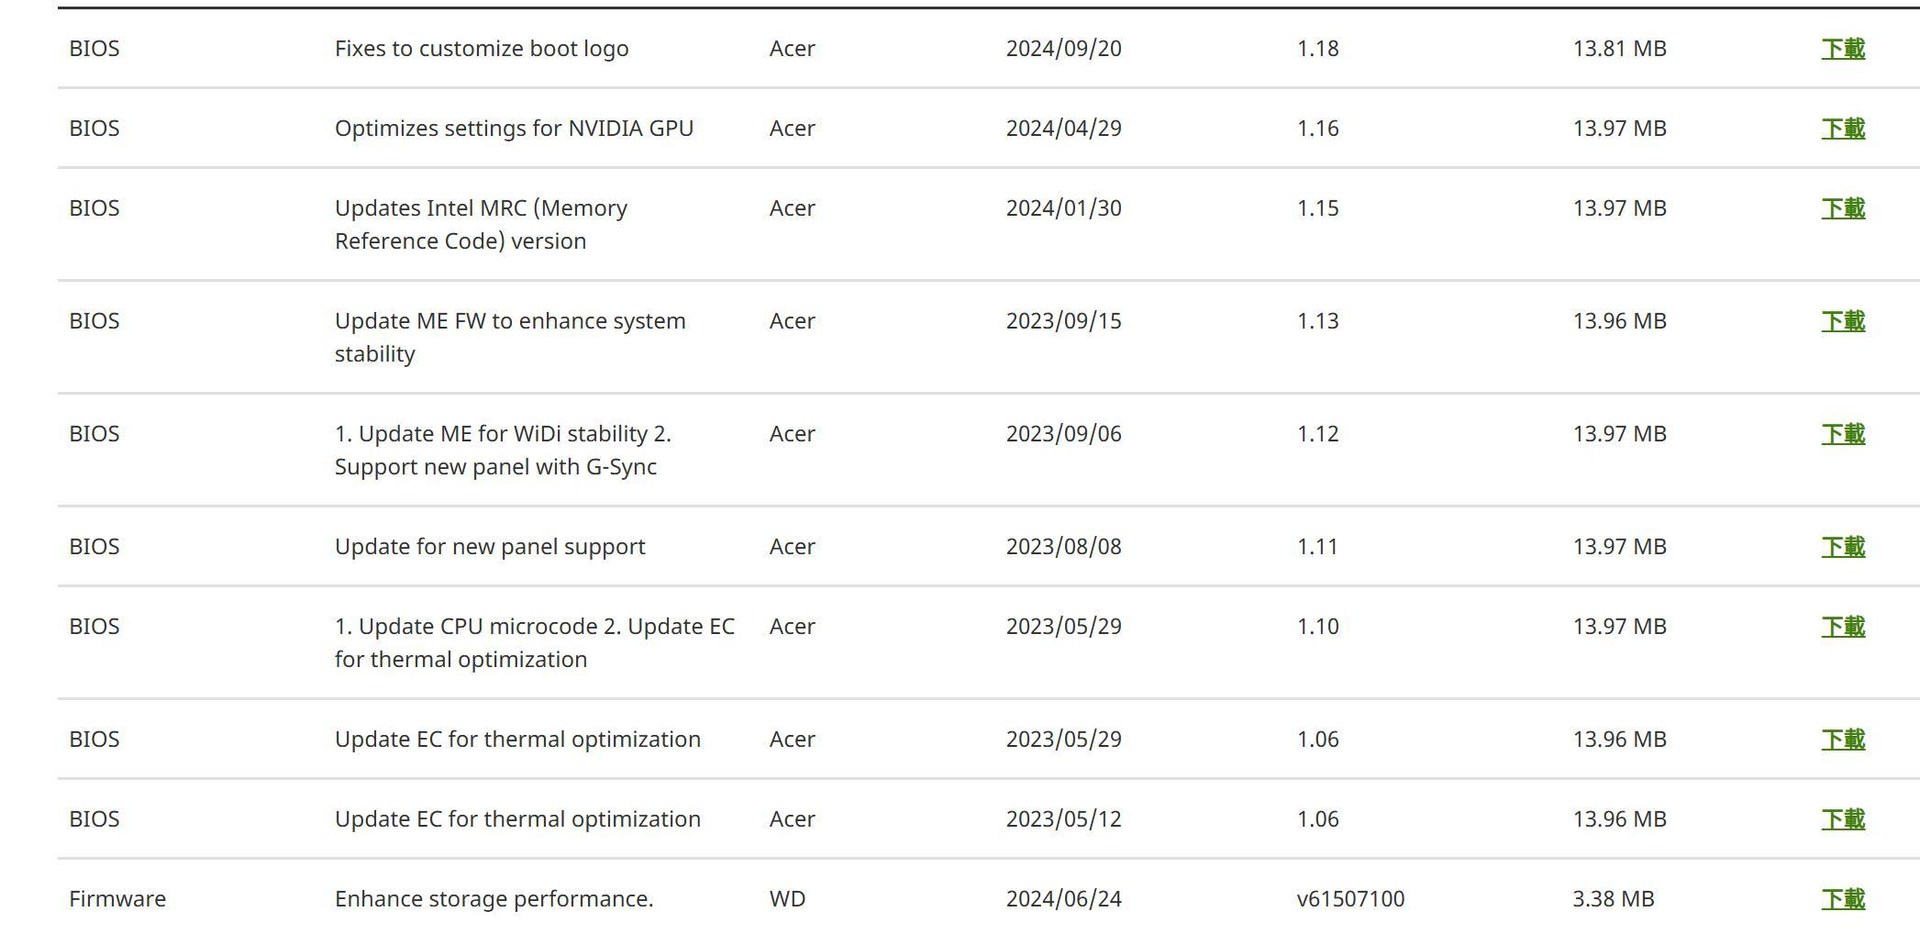Click "Fixes to customize boot logo" description
The height and width of the screenshot is (936, 1920).
click(481, 49)
